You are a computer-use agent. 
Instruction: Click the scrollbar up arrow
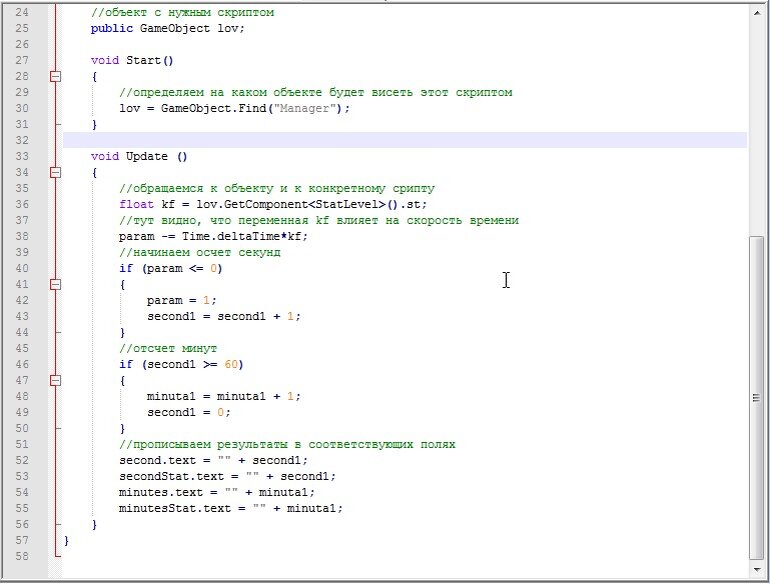(x=757, y=12)
